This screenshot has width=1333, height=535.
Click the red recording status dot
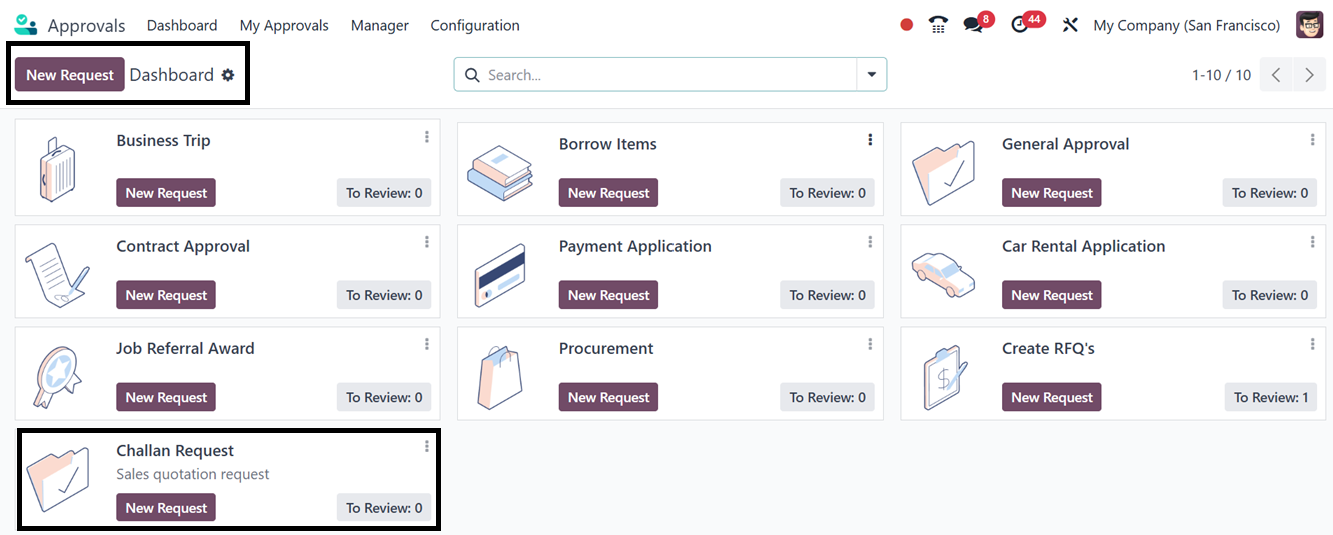906,25
